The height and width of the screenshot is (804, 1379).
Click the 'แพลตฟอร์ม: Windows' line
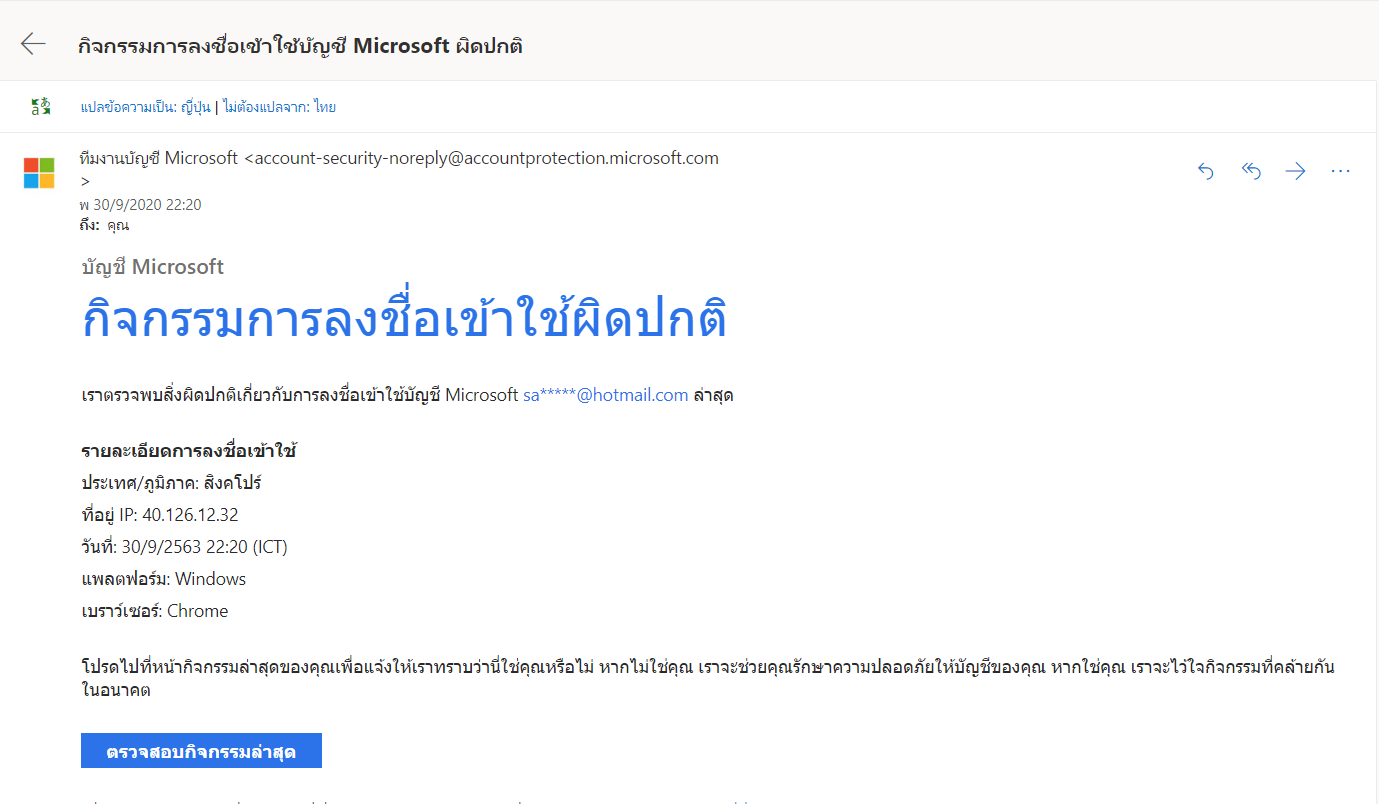click(x=163, y=579)
